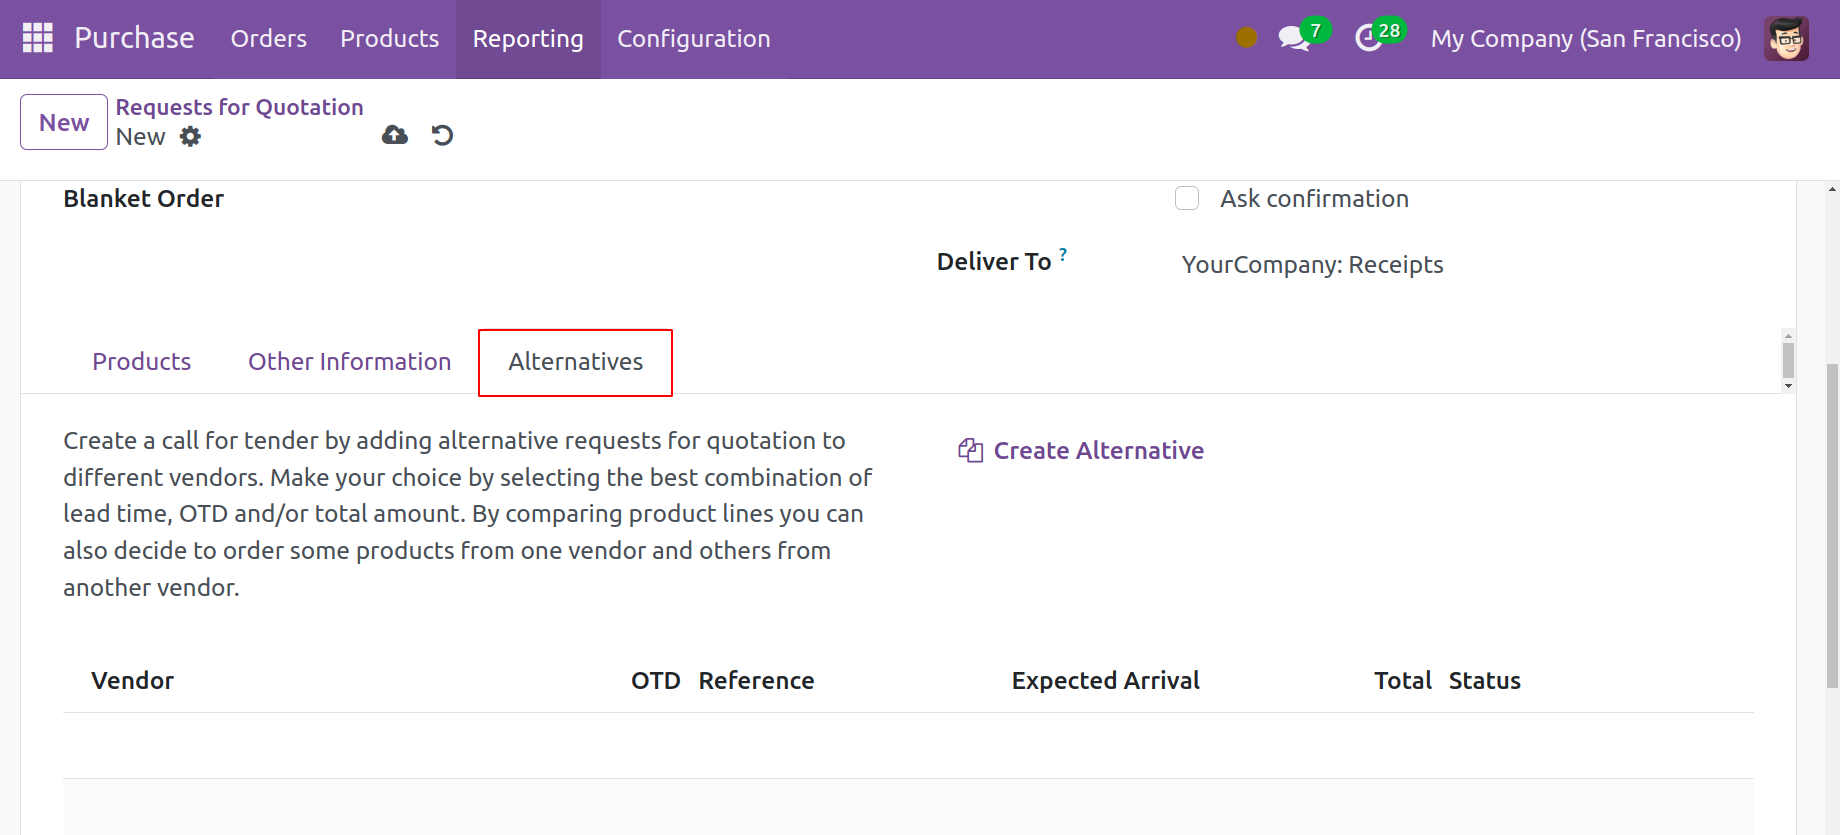
Task: Sort by the Vendor column header
Action: pyautogui.click(x=132, y=680)
